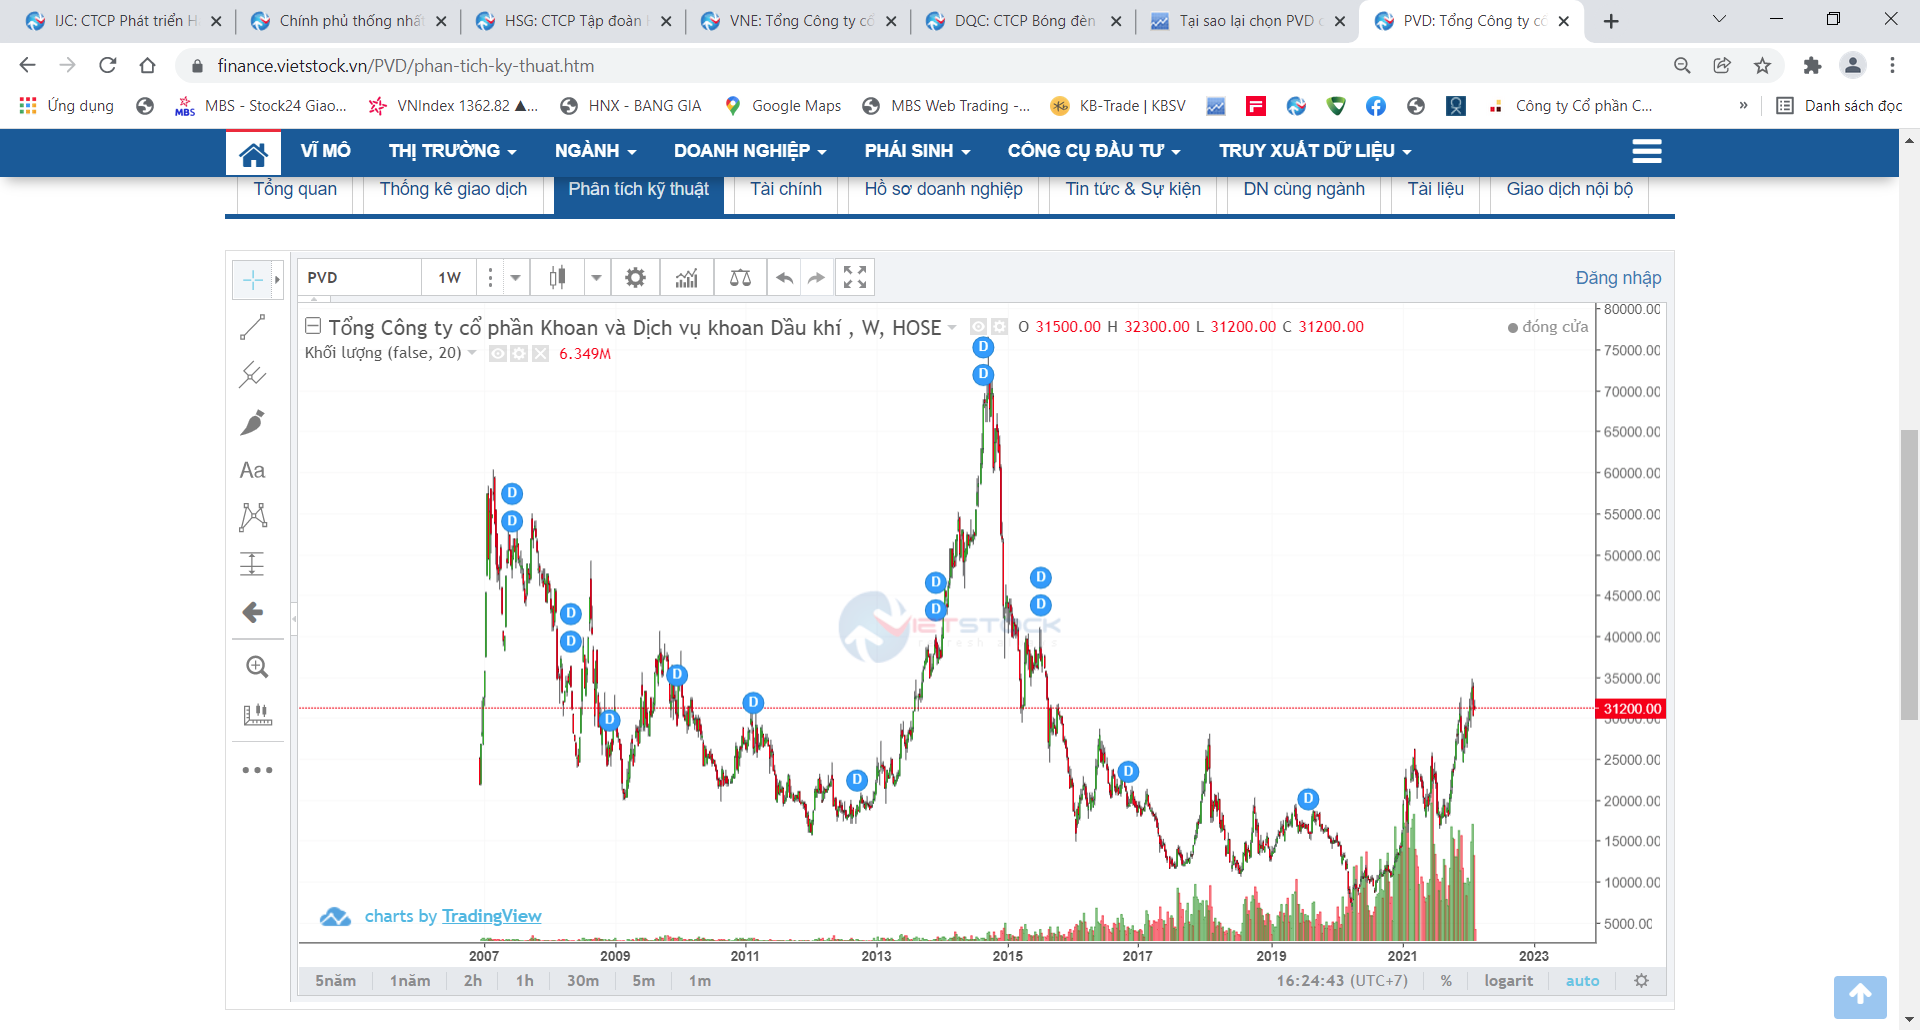Open the Thống kê giao dịch tab
1920x1030 pixels.
point(453,190)
